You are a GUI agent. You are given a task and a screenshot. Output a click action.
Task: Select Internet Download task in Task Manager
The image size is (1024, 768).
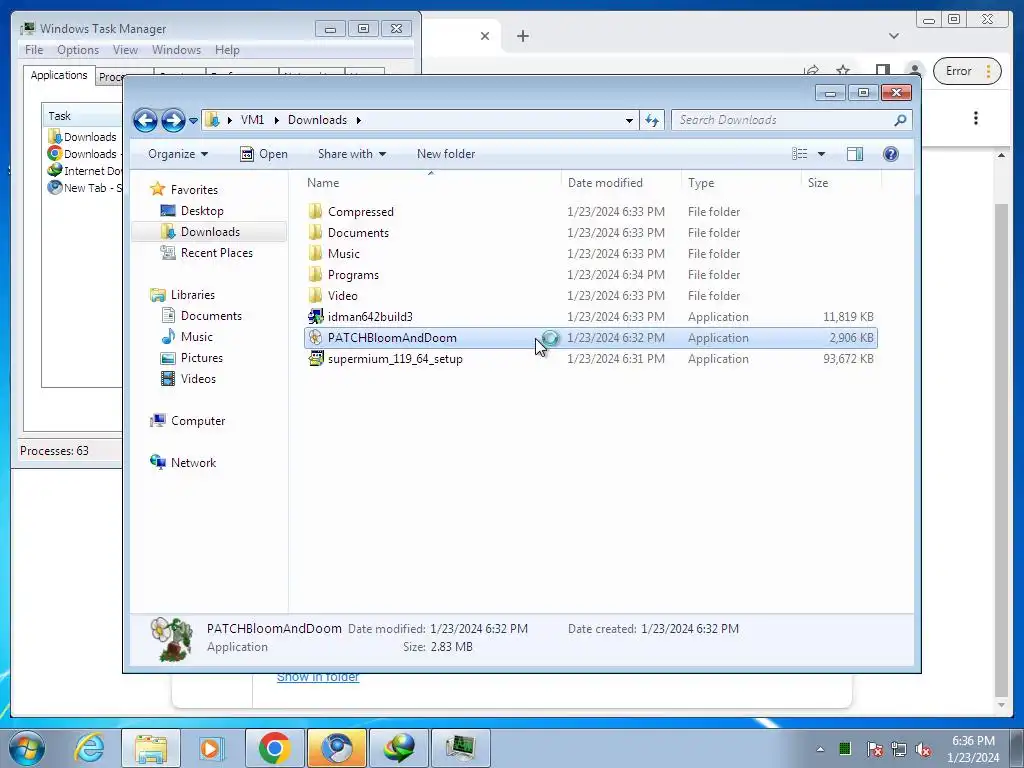pos(84,171)
